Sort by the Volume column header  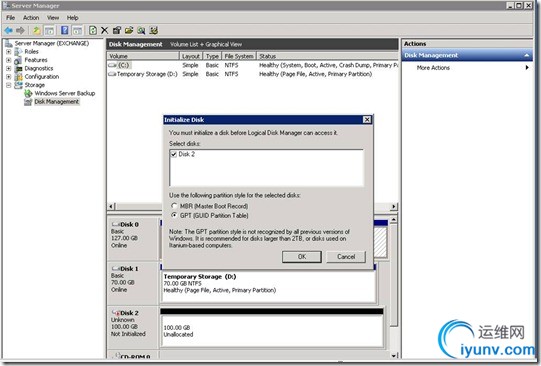[143, 56]
